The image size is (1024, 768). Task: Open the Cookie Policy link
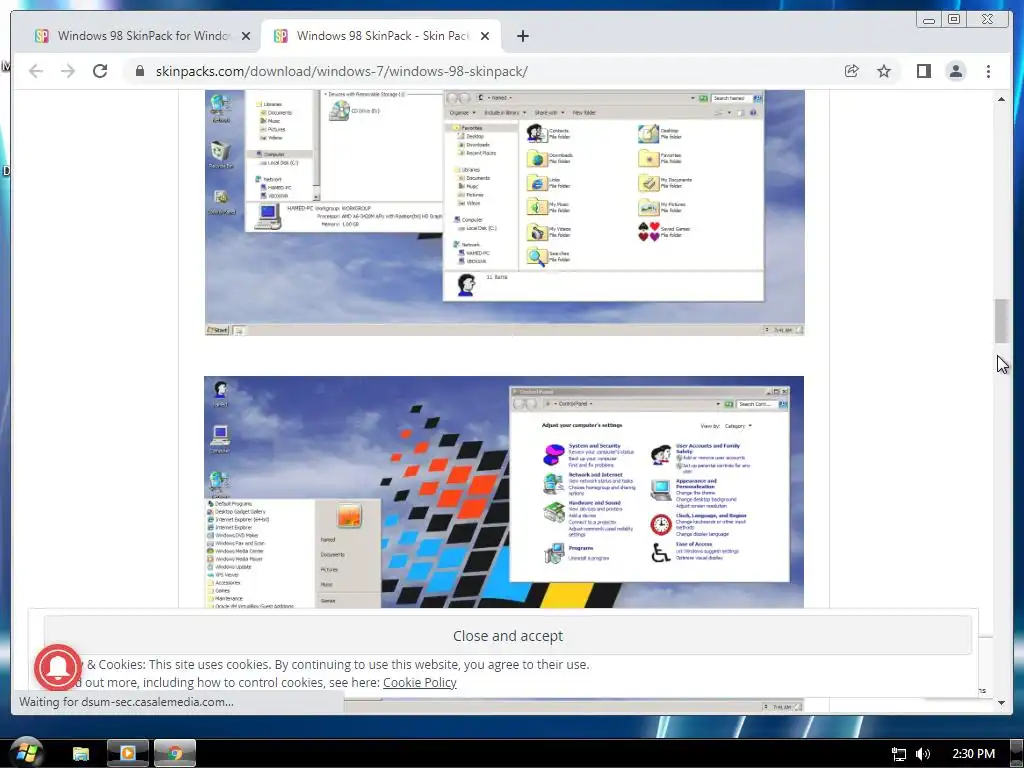click(419, 682)
